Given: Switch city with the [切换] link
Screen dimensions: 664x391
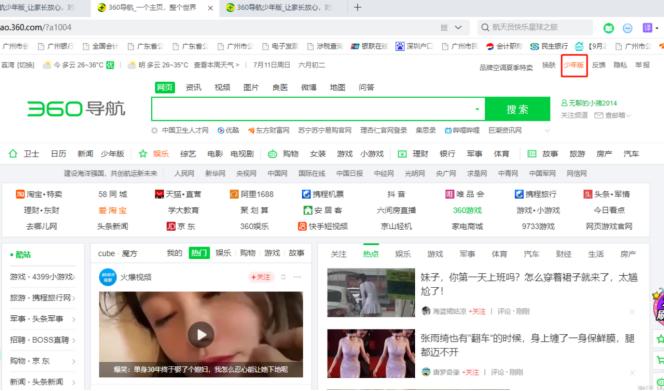Looking at the screenshot, I should [26, 65].
